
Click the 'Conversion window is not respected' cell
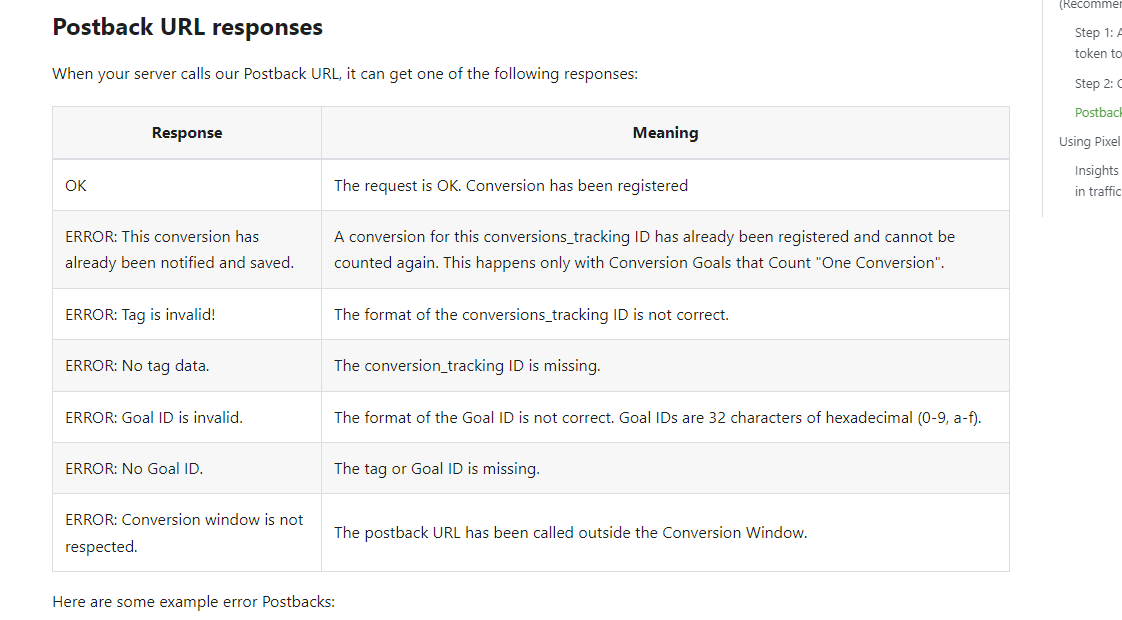tap(187, 533)
